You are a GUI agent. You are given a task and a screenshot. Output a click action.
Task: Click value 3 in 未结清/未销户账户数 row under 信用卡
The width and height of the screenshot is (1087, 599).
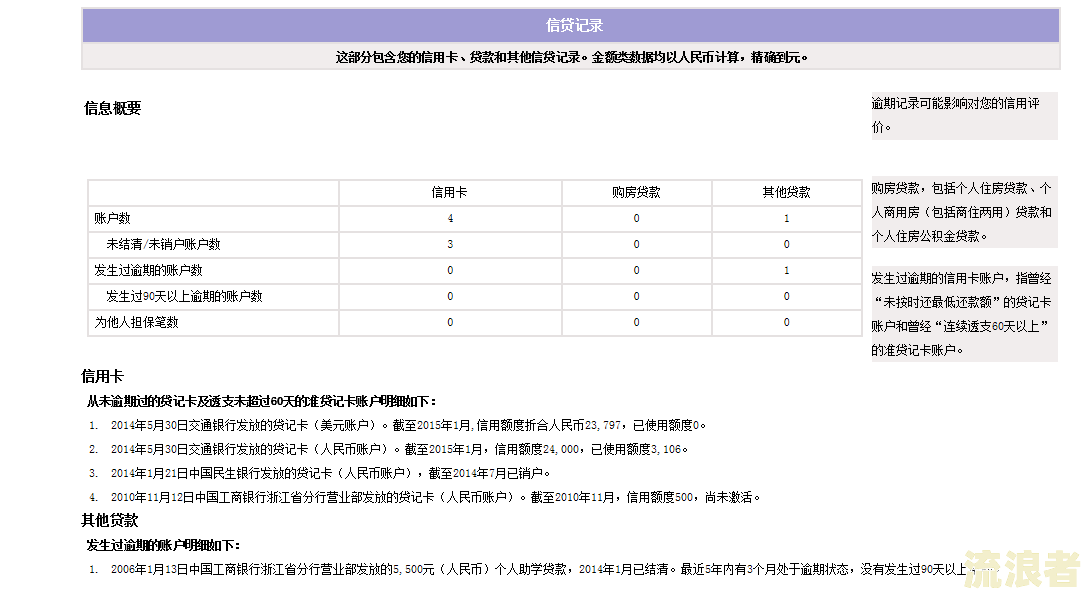(x=450, y=244)
